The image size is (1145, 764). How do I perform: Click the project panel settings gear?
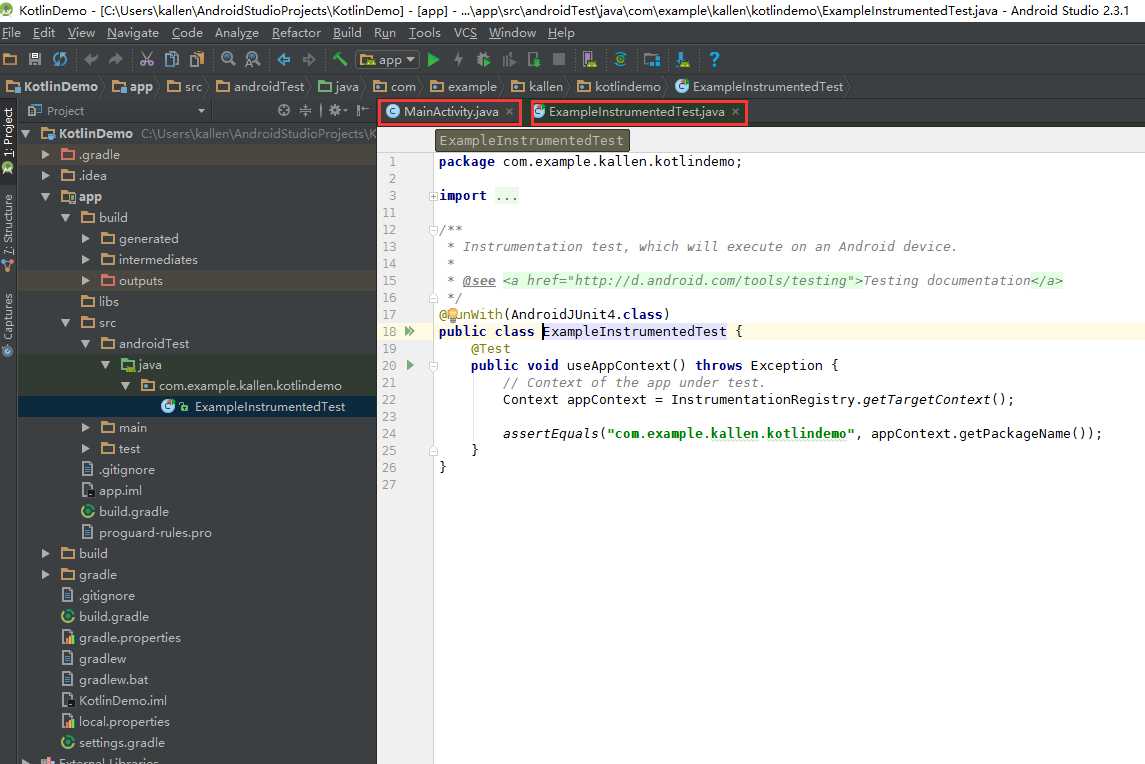[337, 110]
